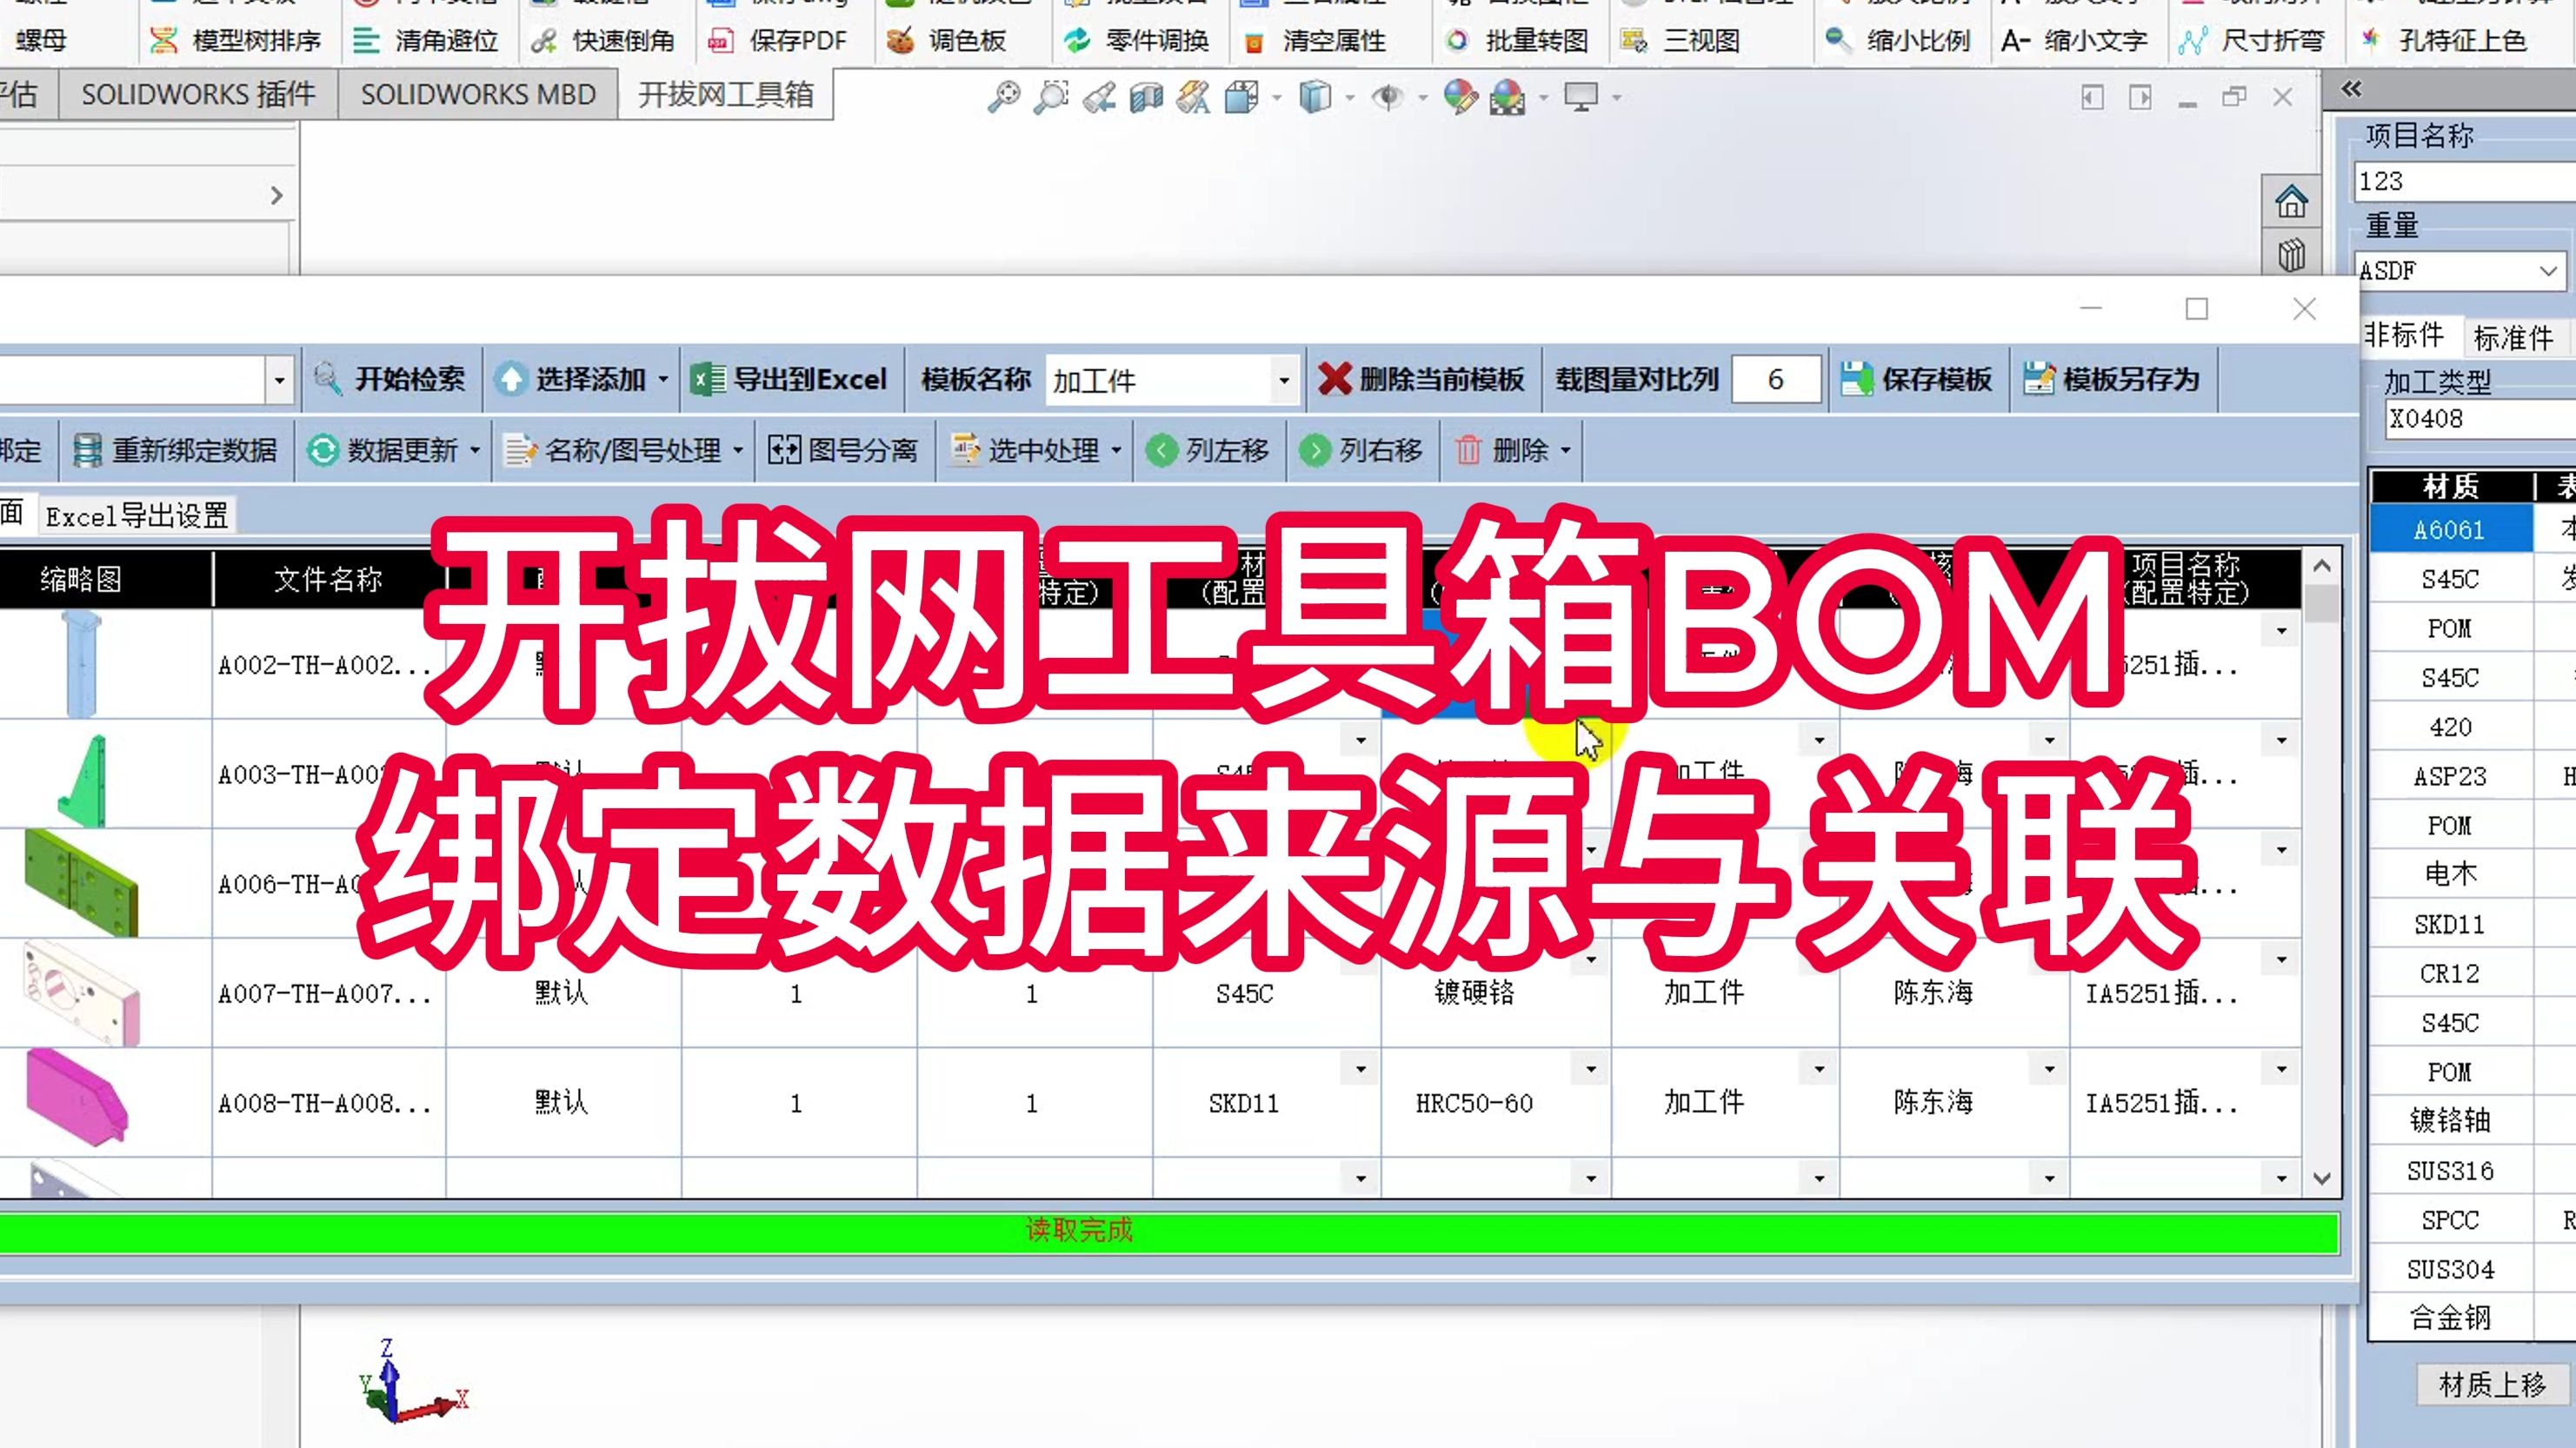Click home icon in task pane
This screenshot has height=1448, width=2576.
click(2291, 202)
